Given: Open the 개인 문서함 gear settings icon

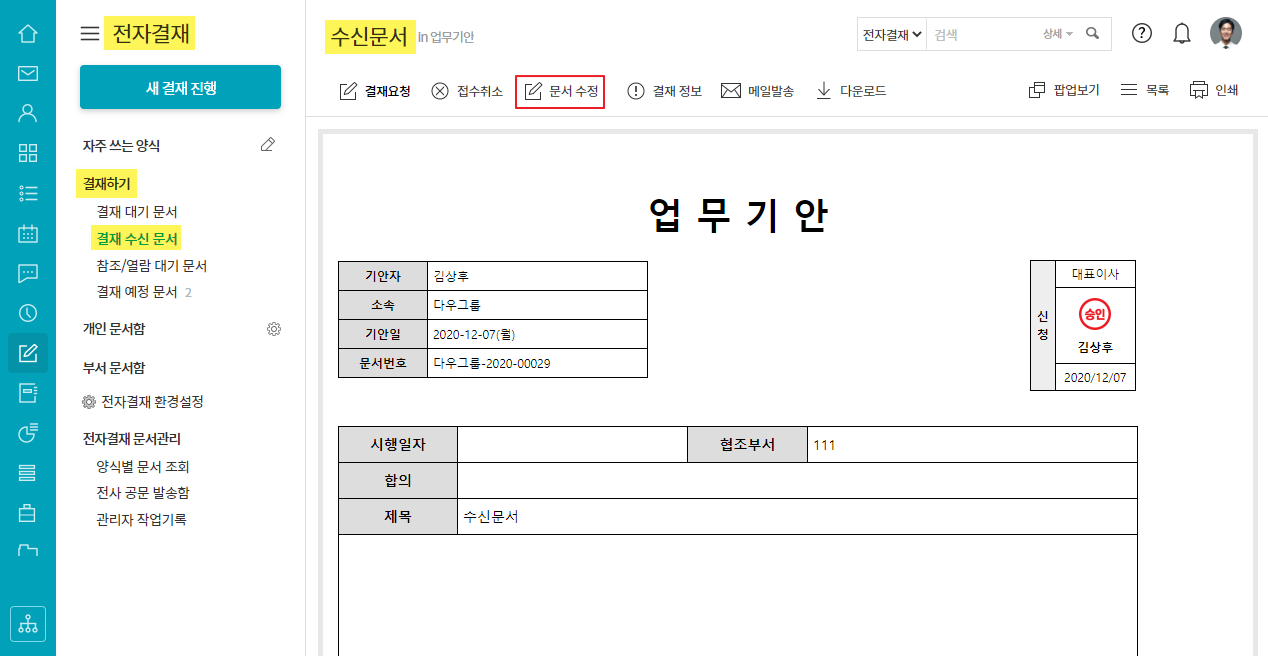Looking at the screenshot, I should click(274, 329).
